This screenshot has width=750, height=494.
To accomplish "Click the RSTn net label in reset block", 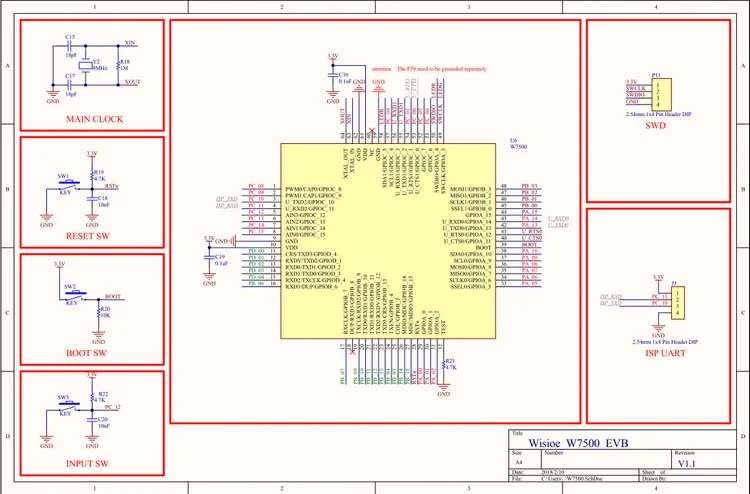I will tap(112, 186).
